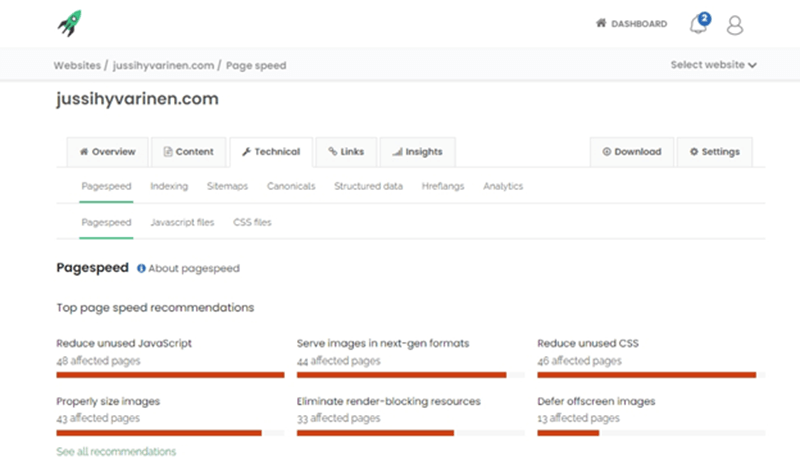Switch to the Overview tab
This screenshot has width=800, height=473.
pos(108,152)
